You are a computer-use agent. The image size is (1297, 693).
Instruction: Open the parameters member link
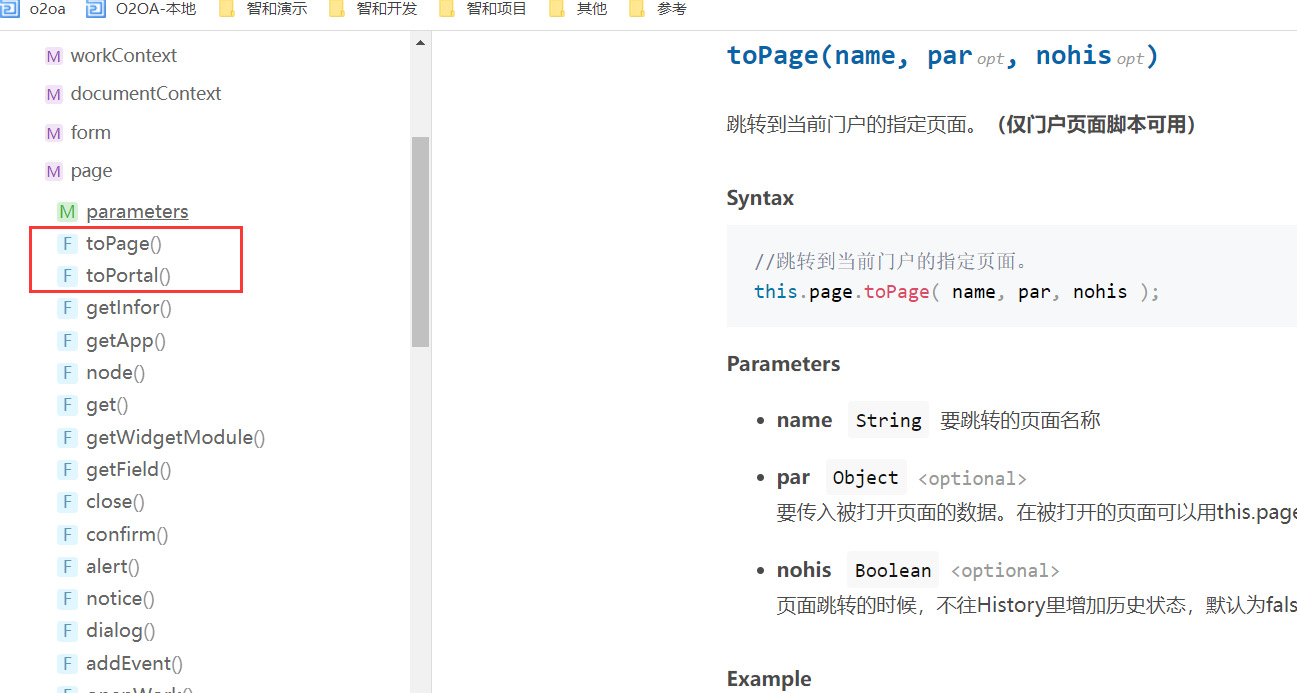(137, 211)
